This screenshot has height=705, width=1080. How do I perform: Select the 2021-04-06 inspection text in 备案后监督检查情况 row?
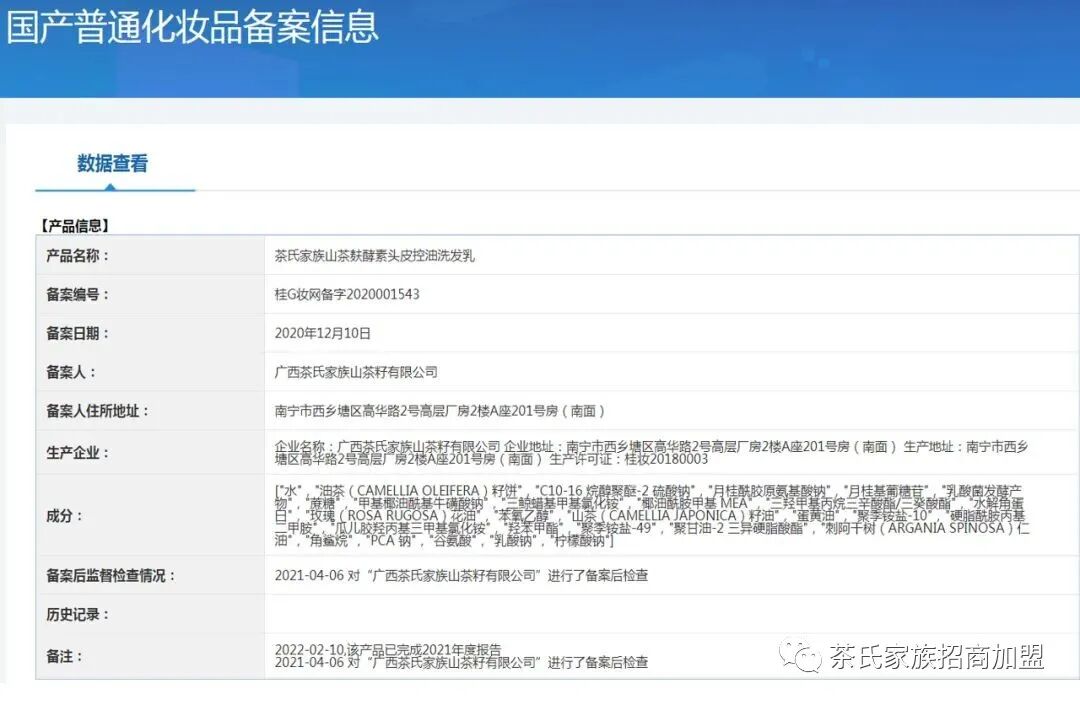(x=461, y=576)
